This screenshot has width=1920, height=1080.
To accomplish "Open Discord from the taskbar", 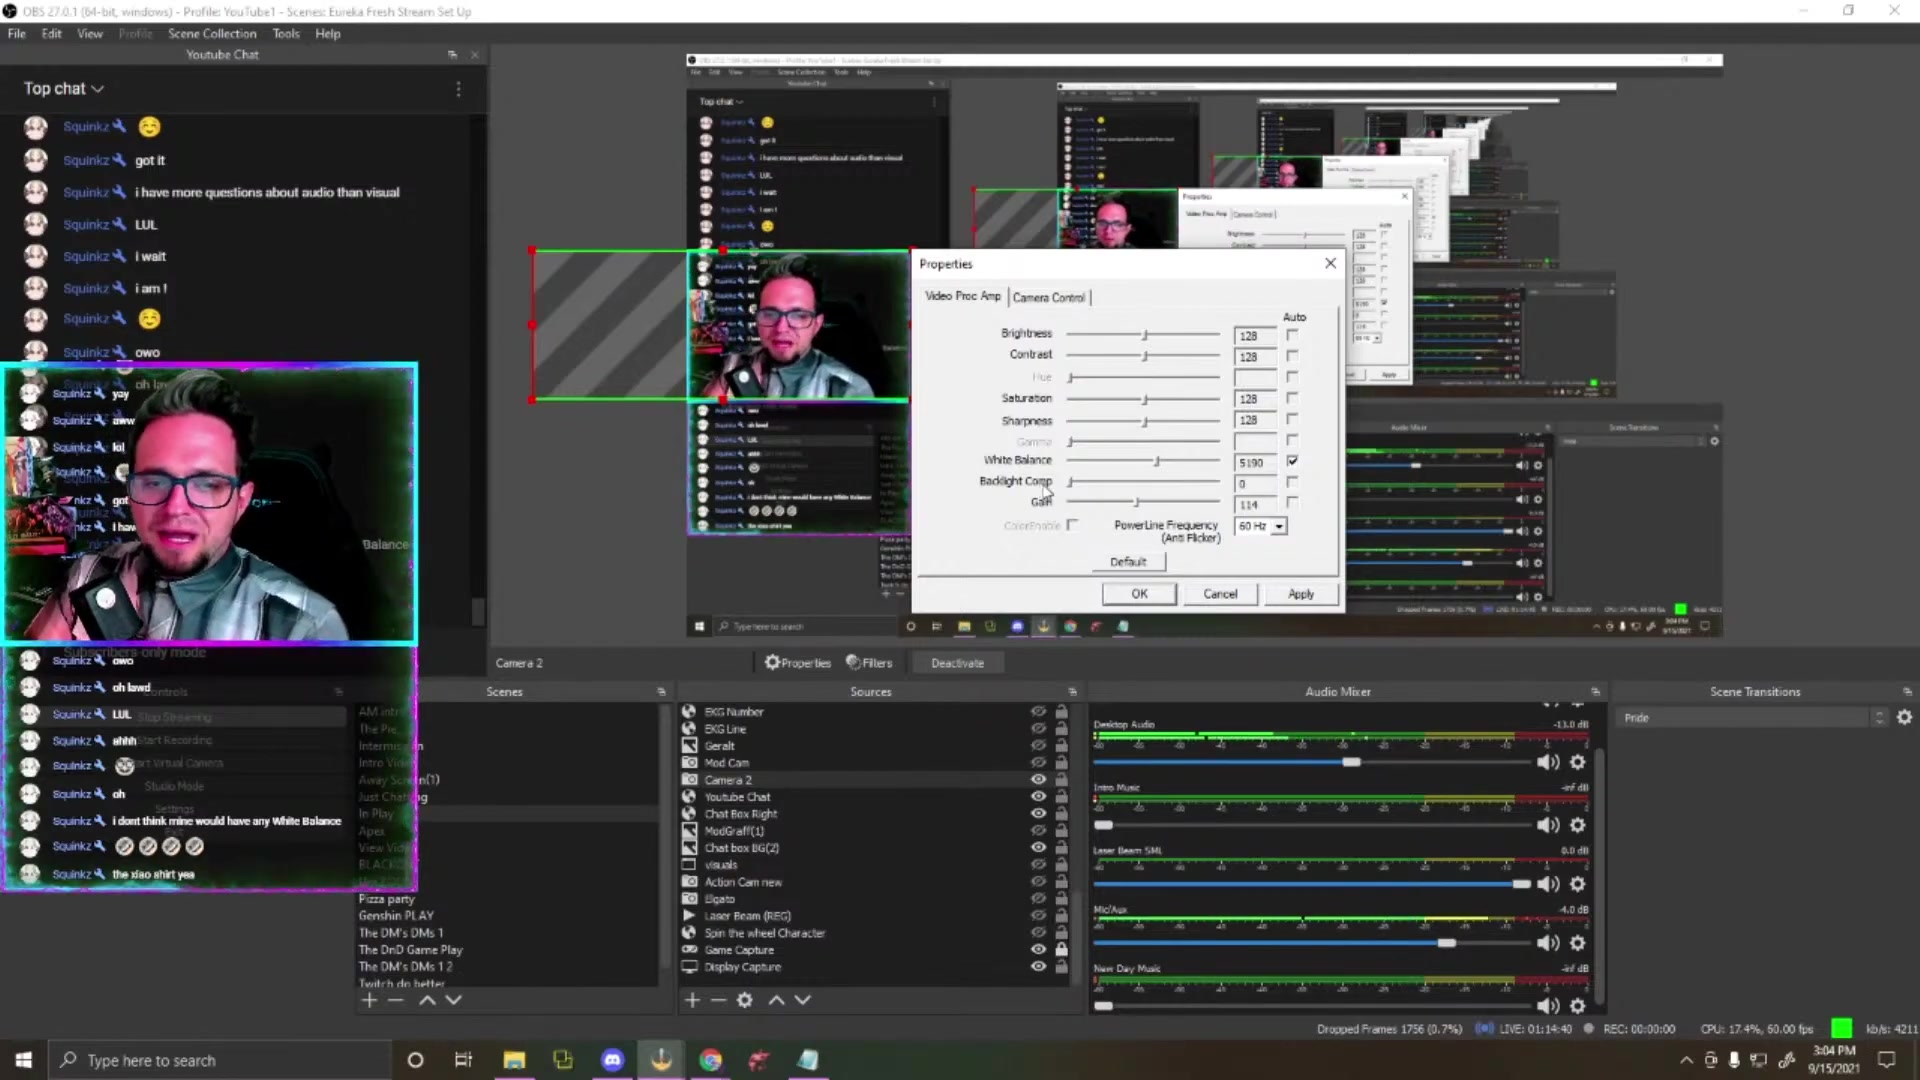I will tap(612, 1060).
